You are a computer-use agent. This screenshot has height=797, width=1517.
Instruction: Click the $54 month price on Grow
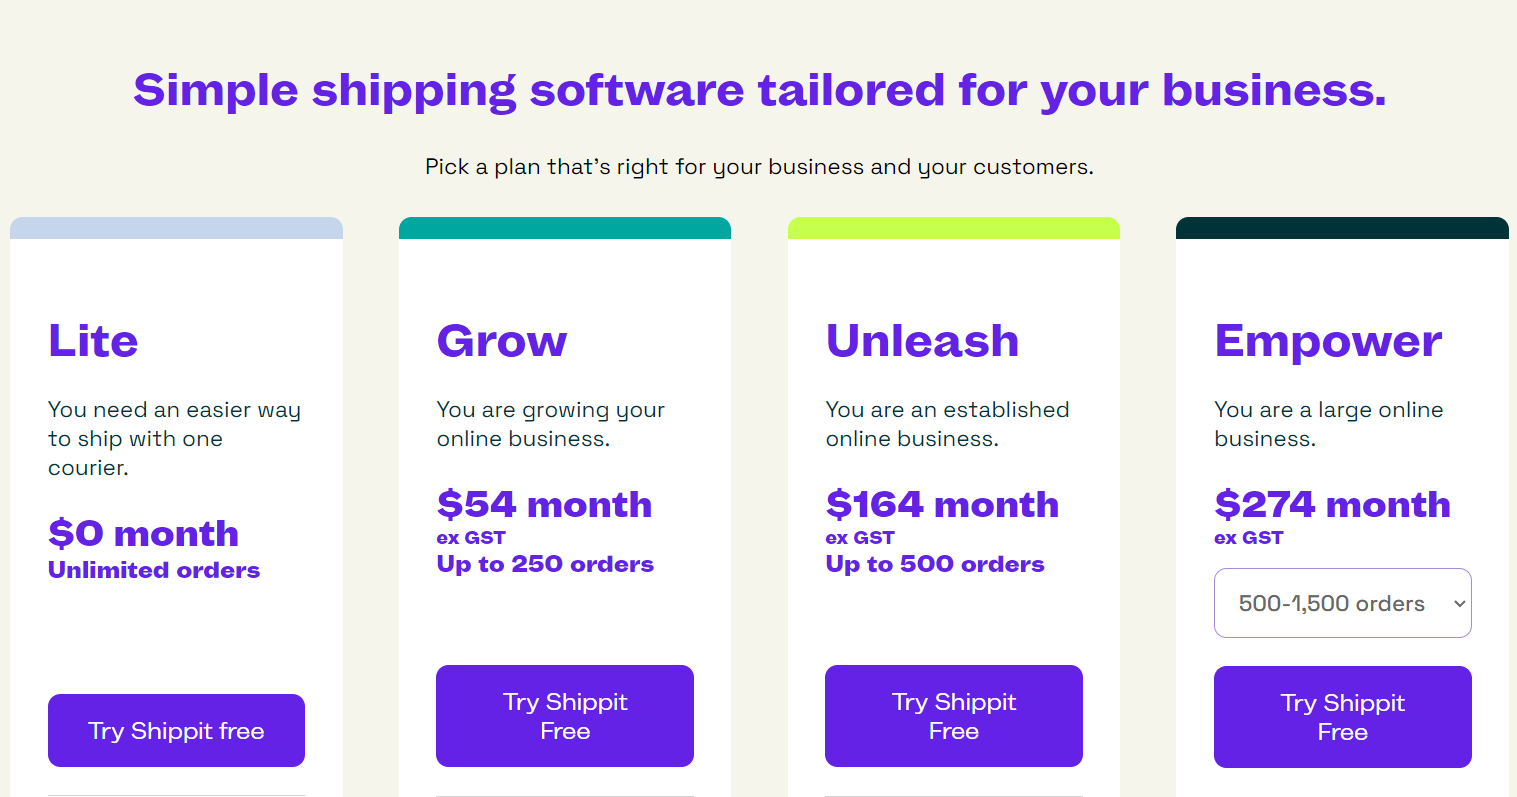tap(544, 505)
